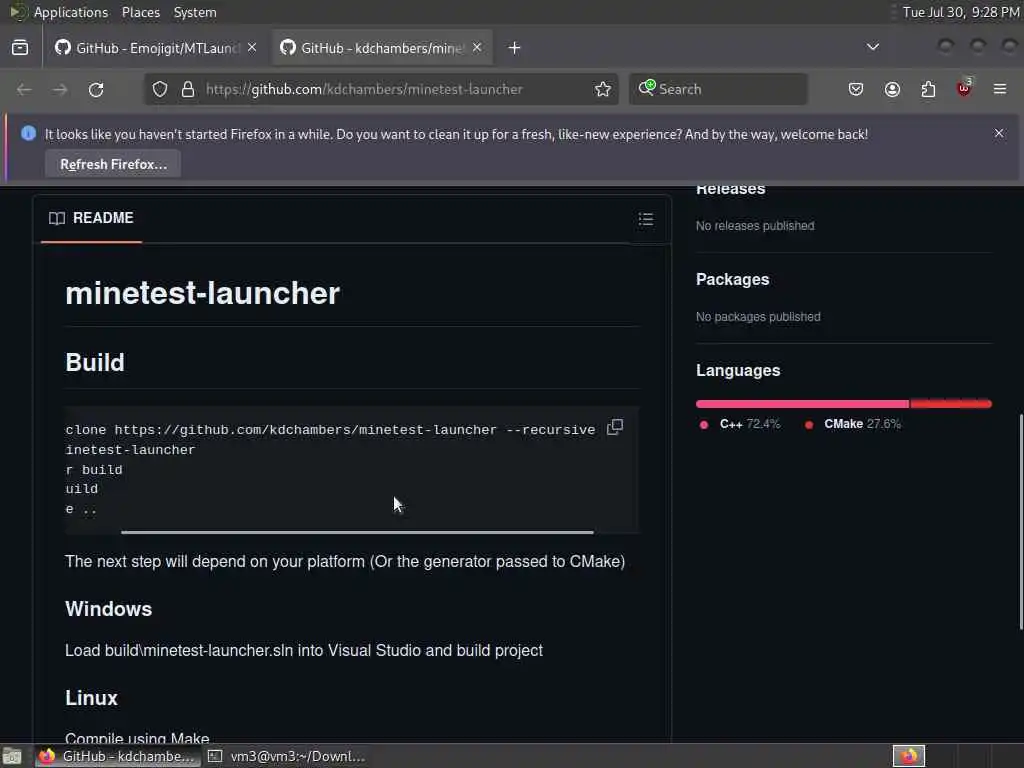
Task: Click 'No packages published' text
Action: pos(758,317)
